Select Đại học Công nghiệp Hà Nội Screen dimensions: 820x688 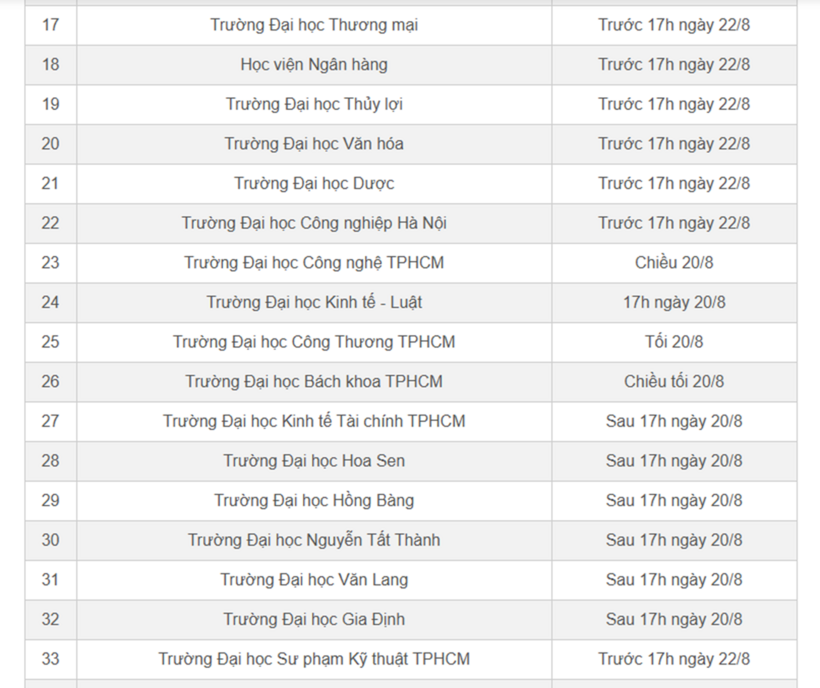point(314,223)
